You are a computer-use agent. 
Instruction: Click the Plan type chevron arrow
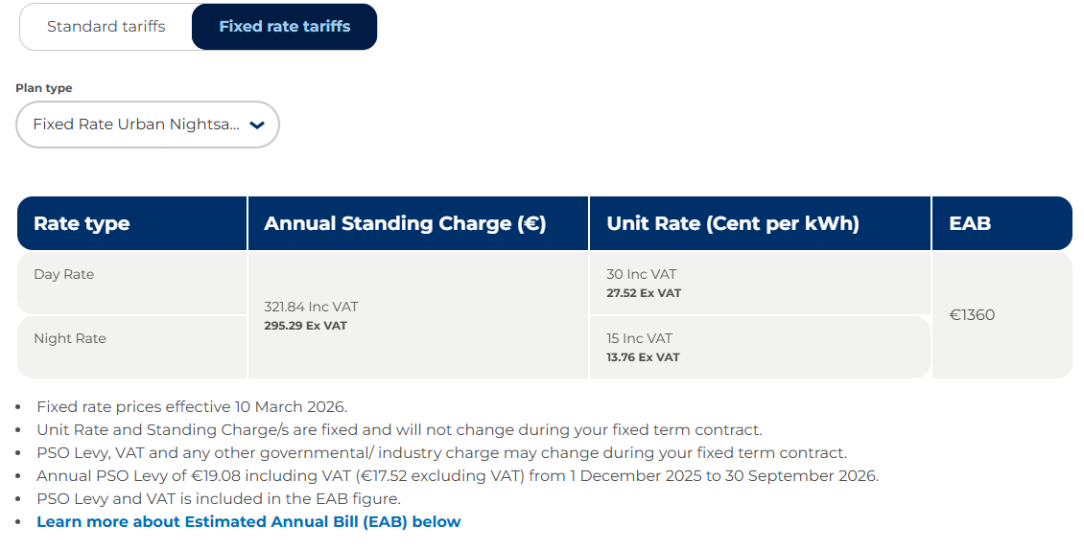(257, 125)
